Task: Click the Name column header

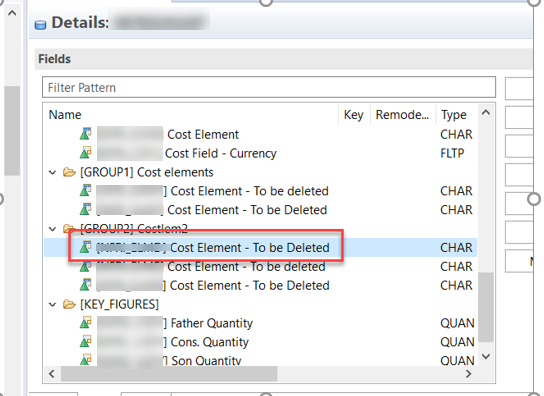Action: pos(65,115)
